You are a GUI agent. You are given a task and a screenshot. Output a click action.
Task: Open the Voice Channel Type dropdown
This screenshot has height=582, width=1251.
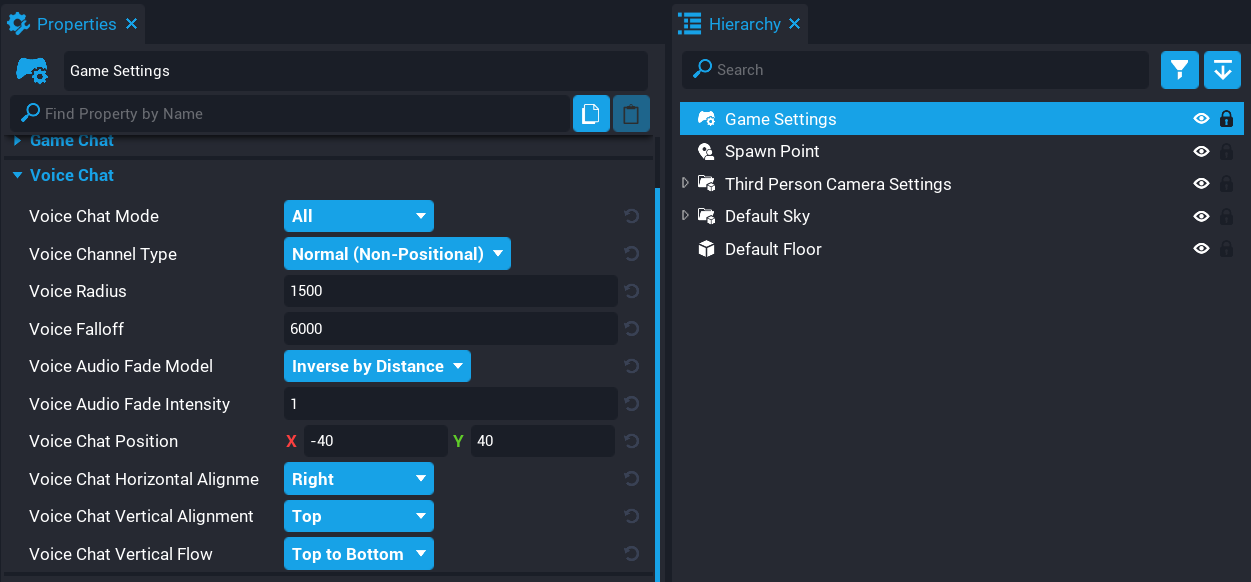397,254
